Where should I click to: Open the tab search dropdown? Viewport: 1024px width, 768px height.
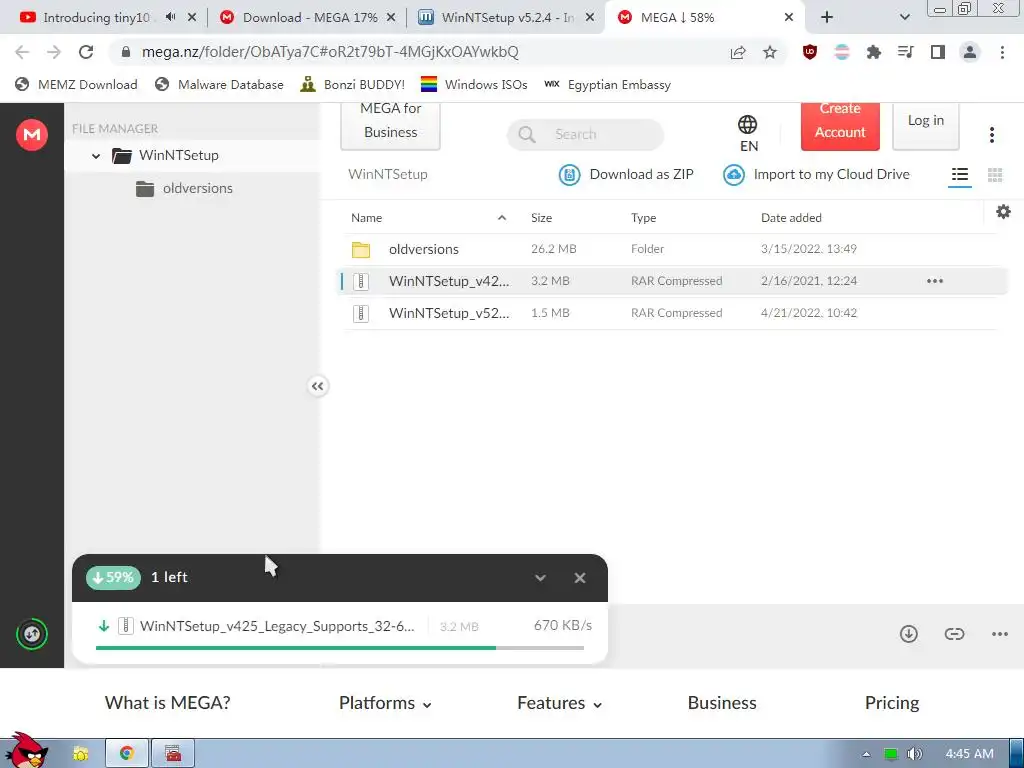coord(904,18)
